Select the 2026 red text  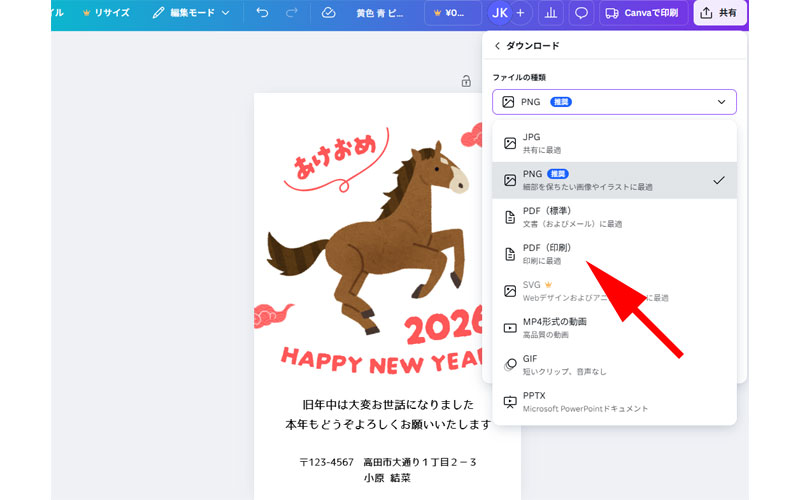(x=443, y=324)
